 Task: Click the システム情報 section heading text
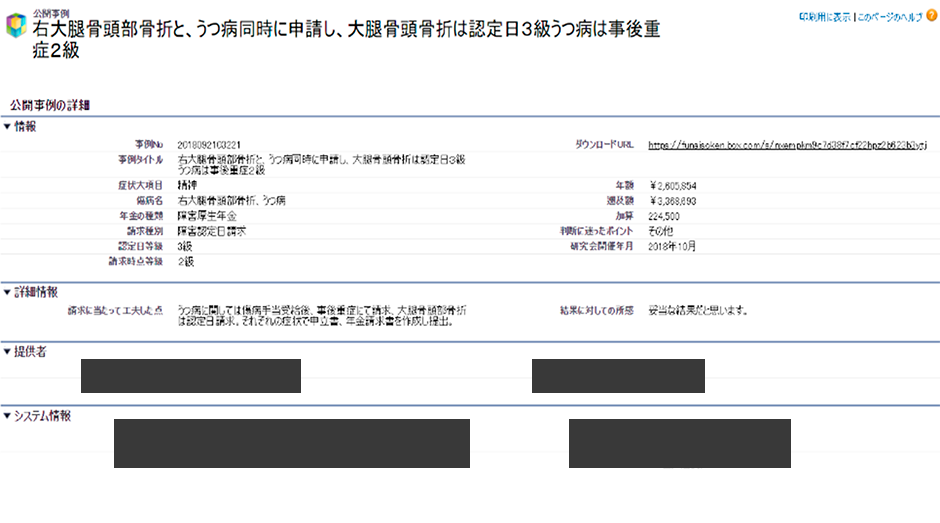coord(43,416)
